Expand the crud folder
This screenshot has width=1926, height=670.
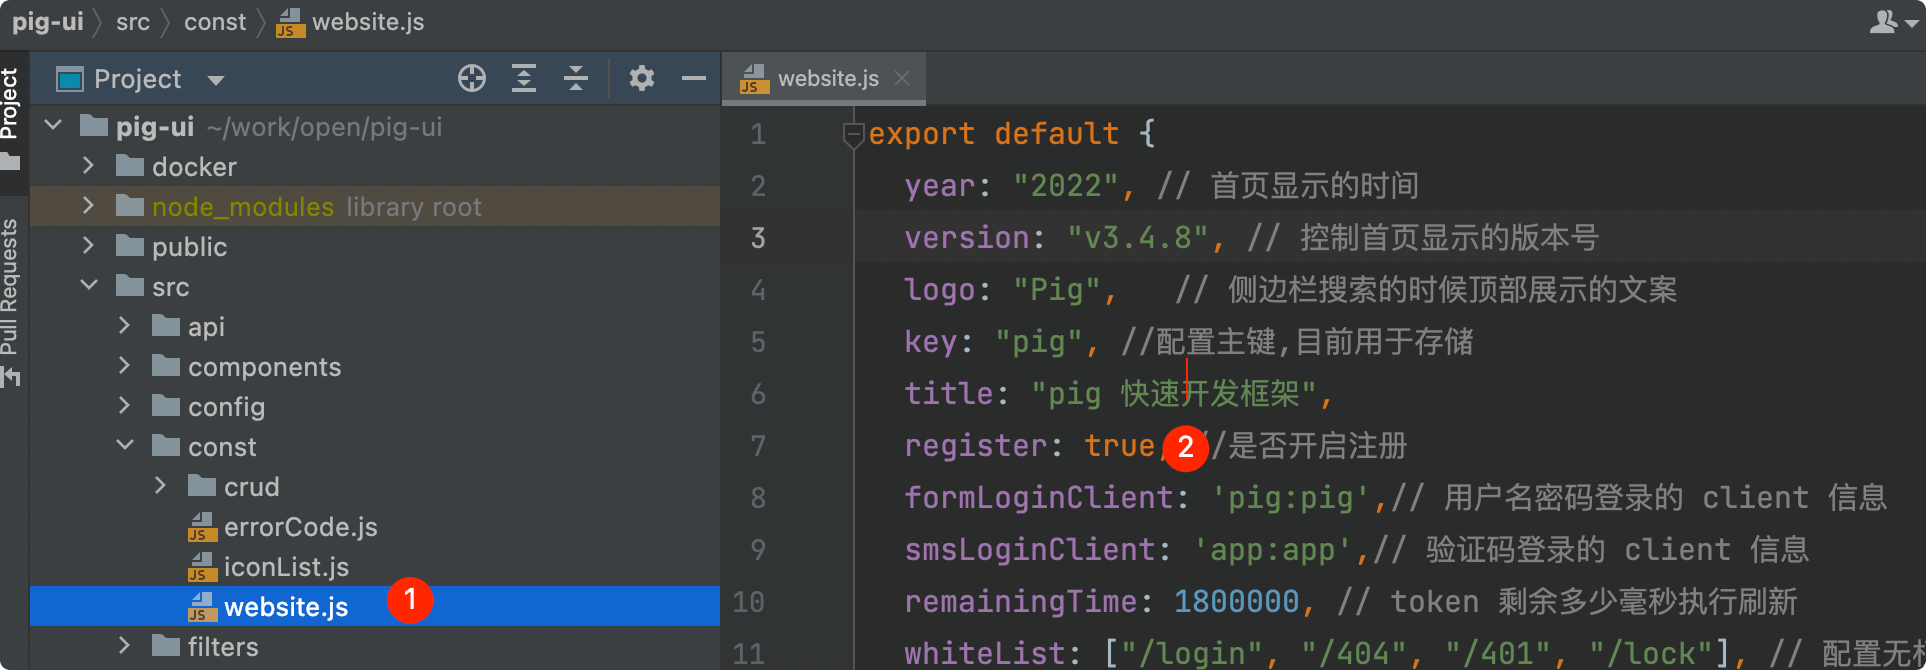pos(161,486)
